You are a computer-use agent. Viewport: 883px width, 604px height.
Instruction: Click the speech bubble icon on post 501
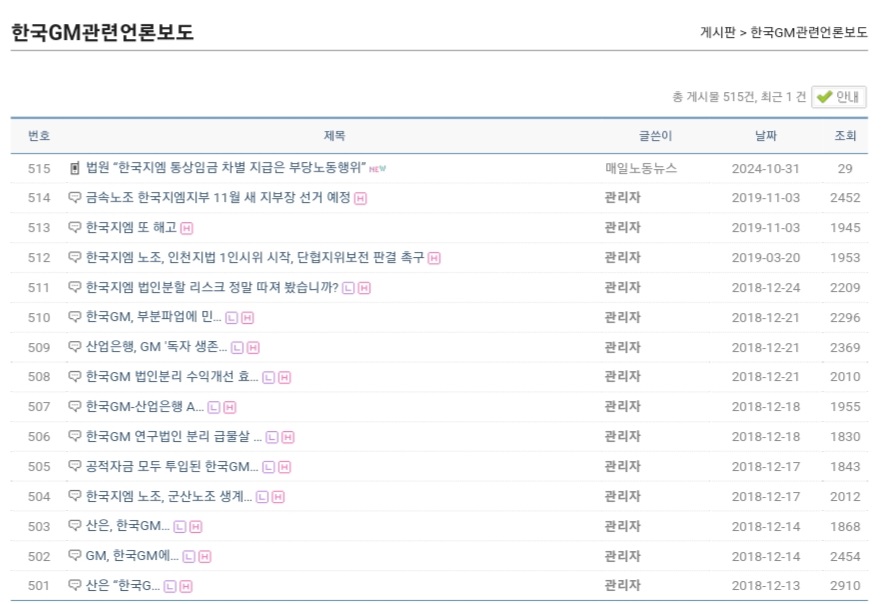74,585
